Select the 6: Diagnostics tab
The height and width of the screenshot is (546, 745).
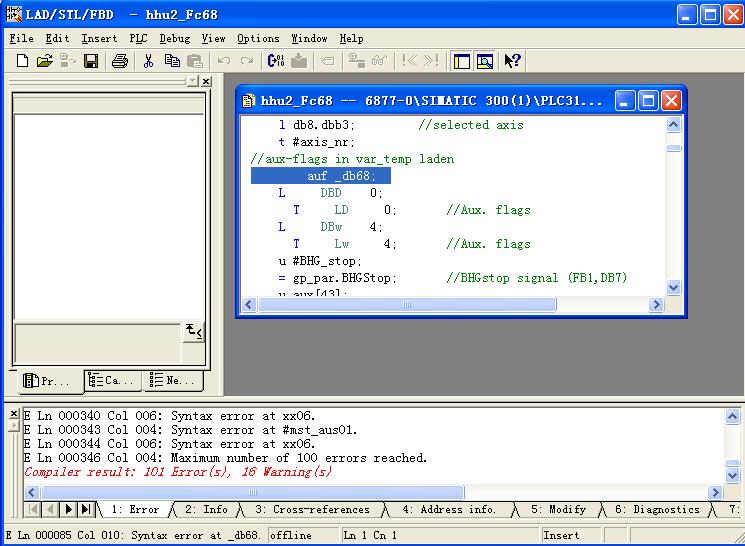tap(657, 509)
